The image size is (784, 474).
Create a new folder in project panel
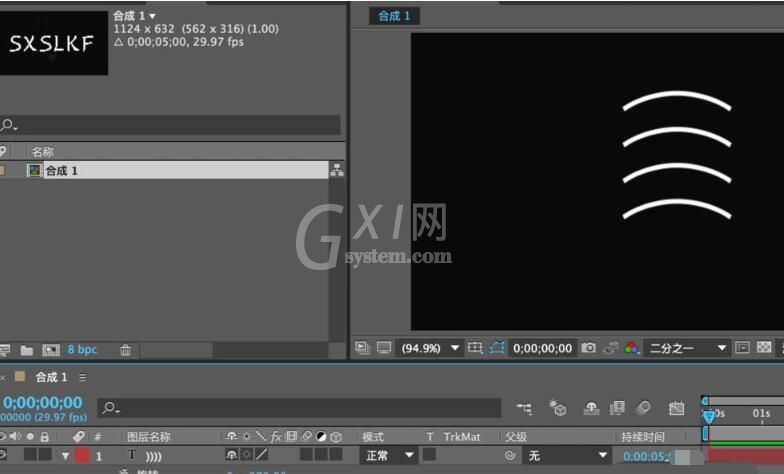26,350
